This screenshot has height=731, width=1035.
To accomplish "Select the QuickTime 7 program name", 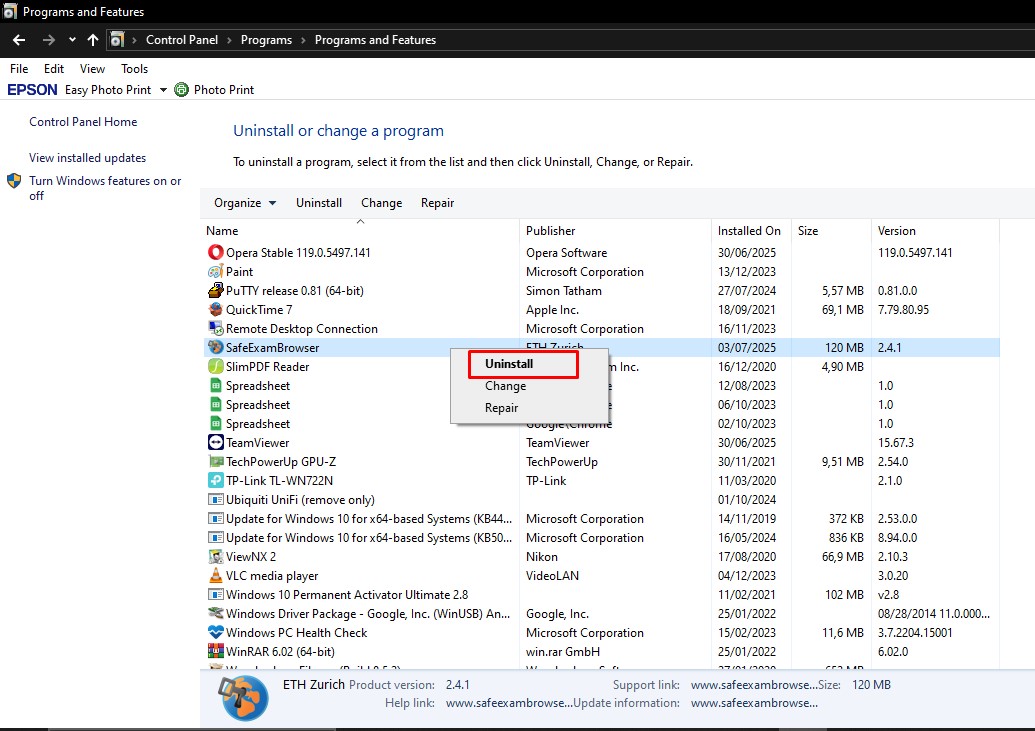I will coord(259,310).
